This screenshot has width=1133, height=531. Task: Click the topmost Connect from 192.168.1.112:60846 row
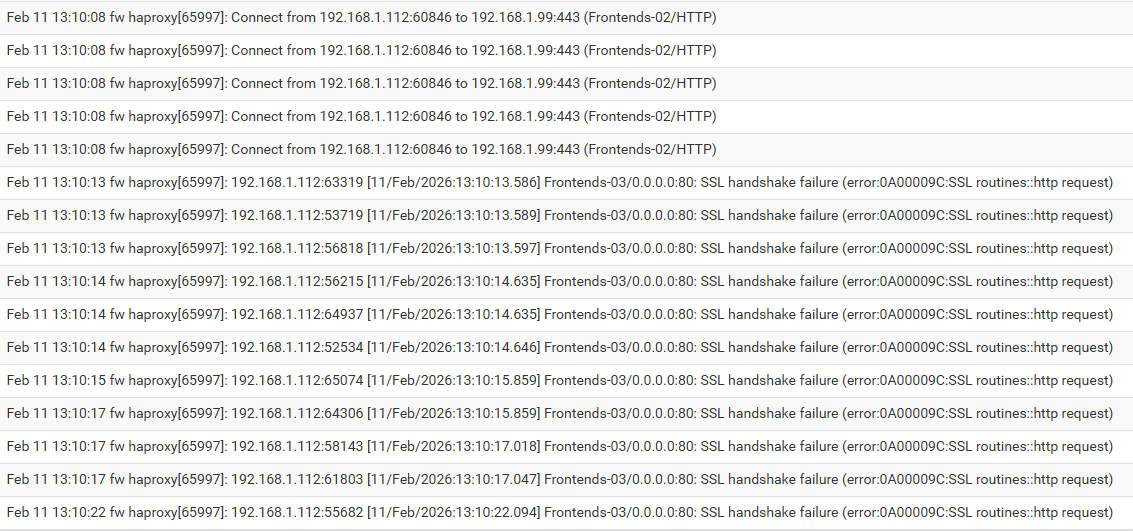pyautogui.click(x=361, y=17)
